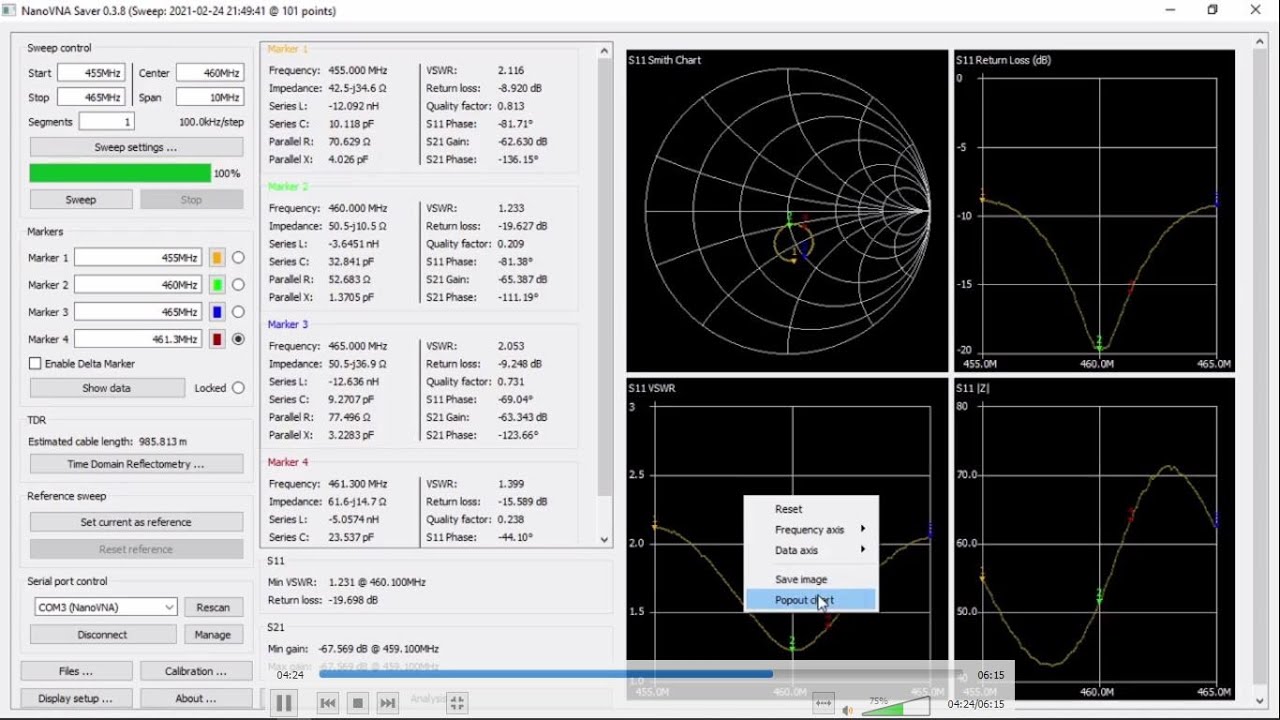This screenshot has width=1280, height=720.
Task: Select Marker 4 radio button
Action: (x=238, y=339)
